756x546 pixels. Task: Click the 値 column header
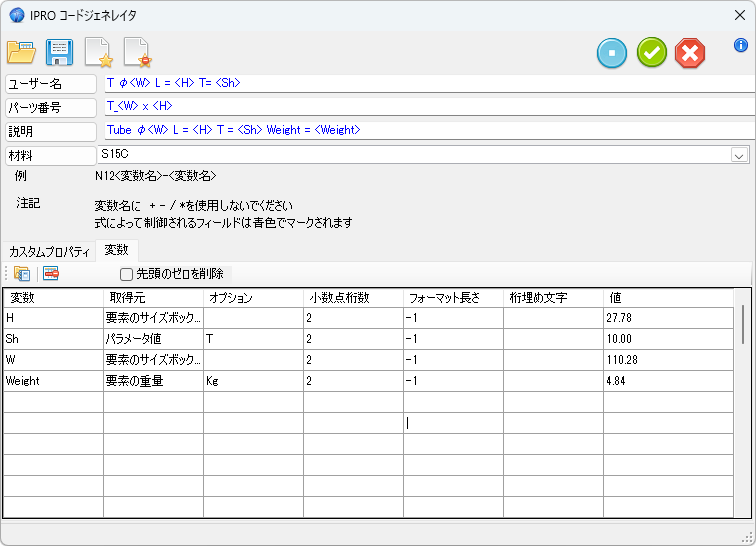[x=669, y=298]
